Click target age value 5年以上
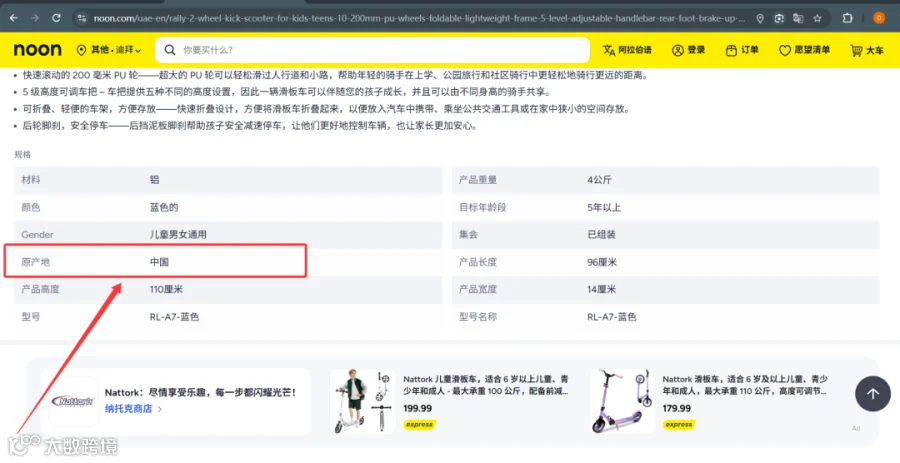This screenshot has height=463, width=900. pos(604,207)
